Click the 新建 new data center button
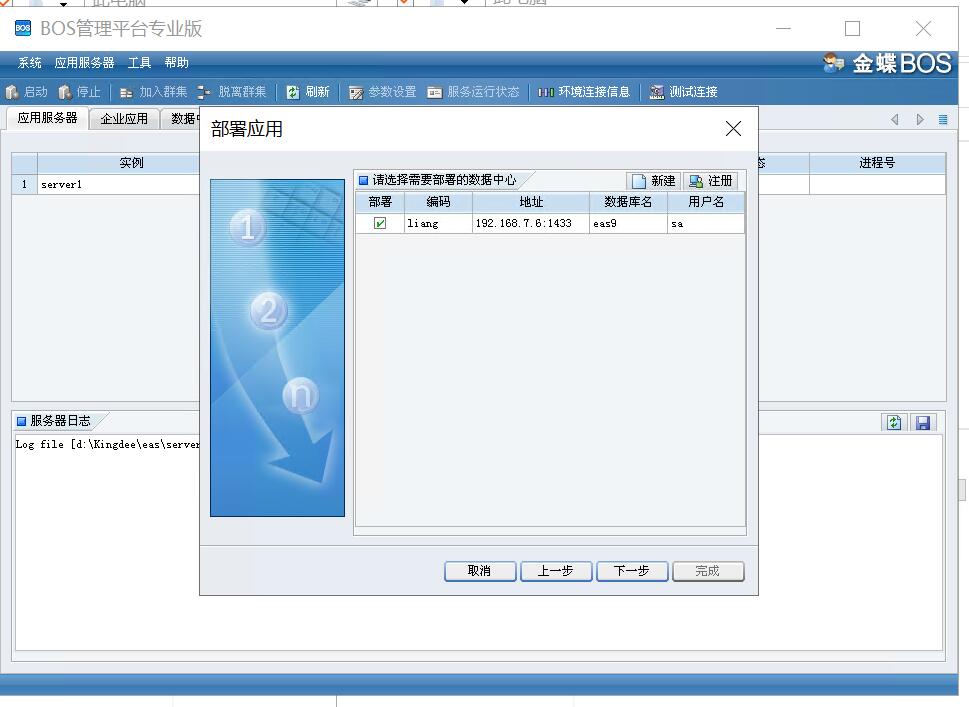Viewport: 969px width, 707px height. [654, 180]
